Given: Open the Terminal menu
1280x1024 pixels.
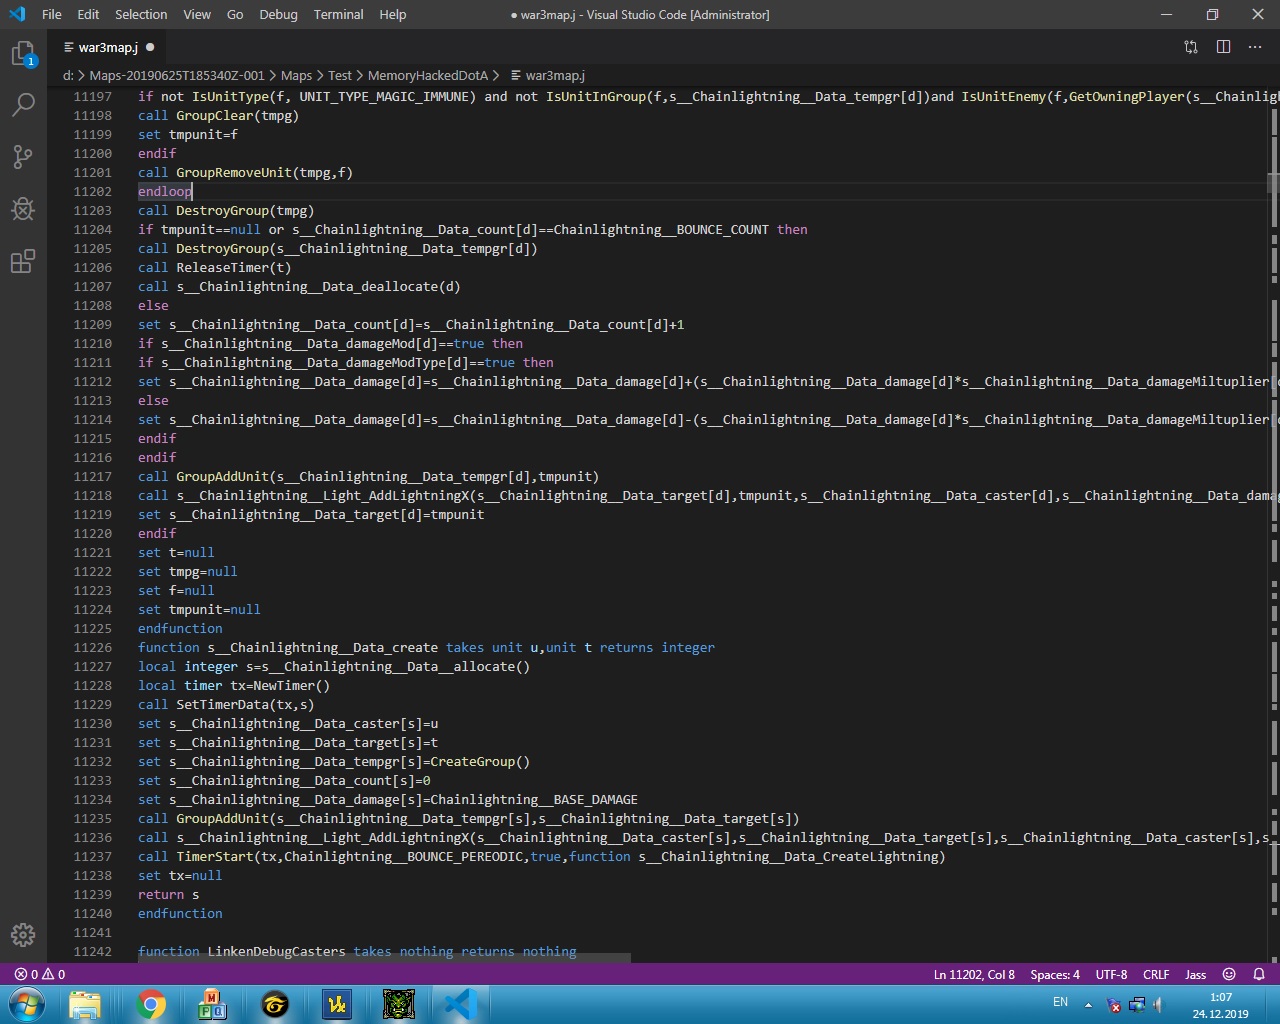Looking at the screenshot, I should click(338, 14).
